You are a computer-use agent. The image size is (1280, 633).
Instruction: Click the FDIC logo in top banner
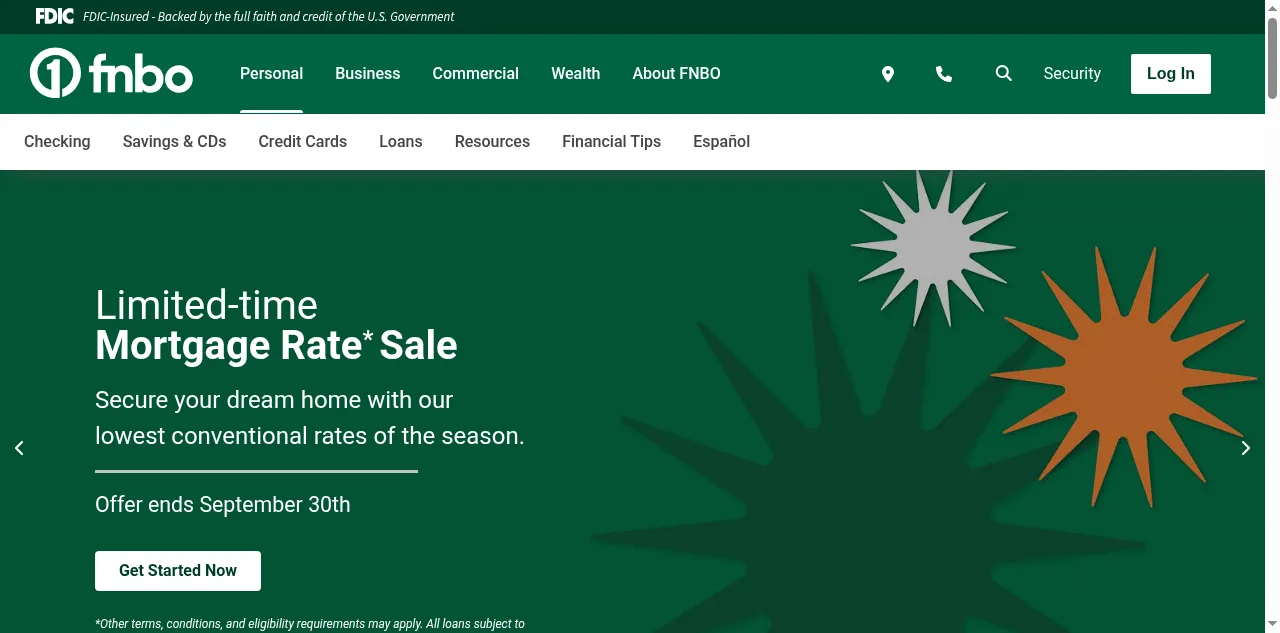pyautogui.click(x=54, y=16)
